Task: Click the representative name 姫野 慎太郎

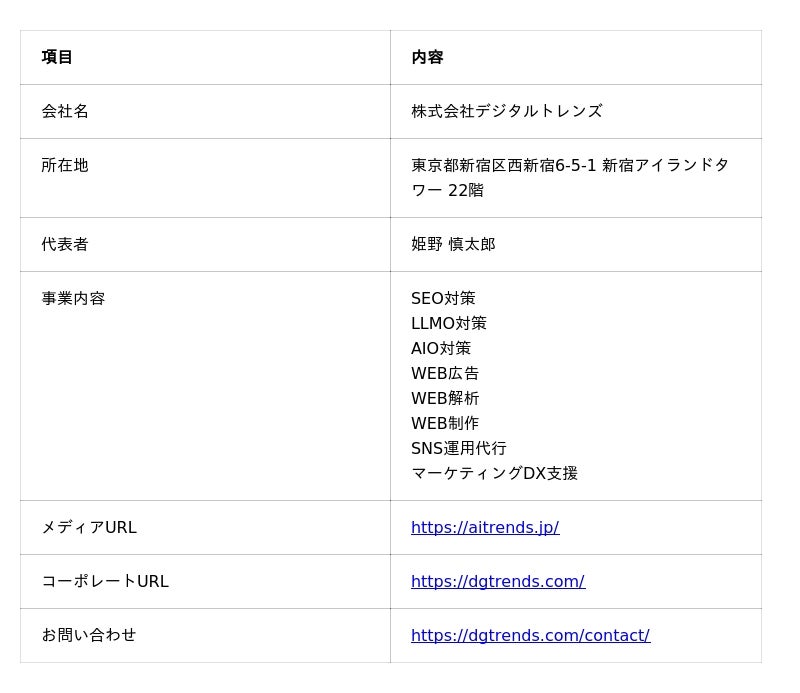Action: tap(453, 244)
